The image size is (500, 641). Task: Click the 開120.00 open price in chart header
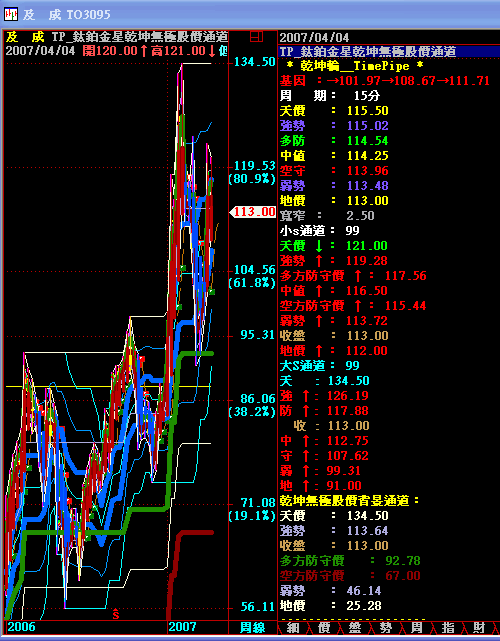110,51
